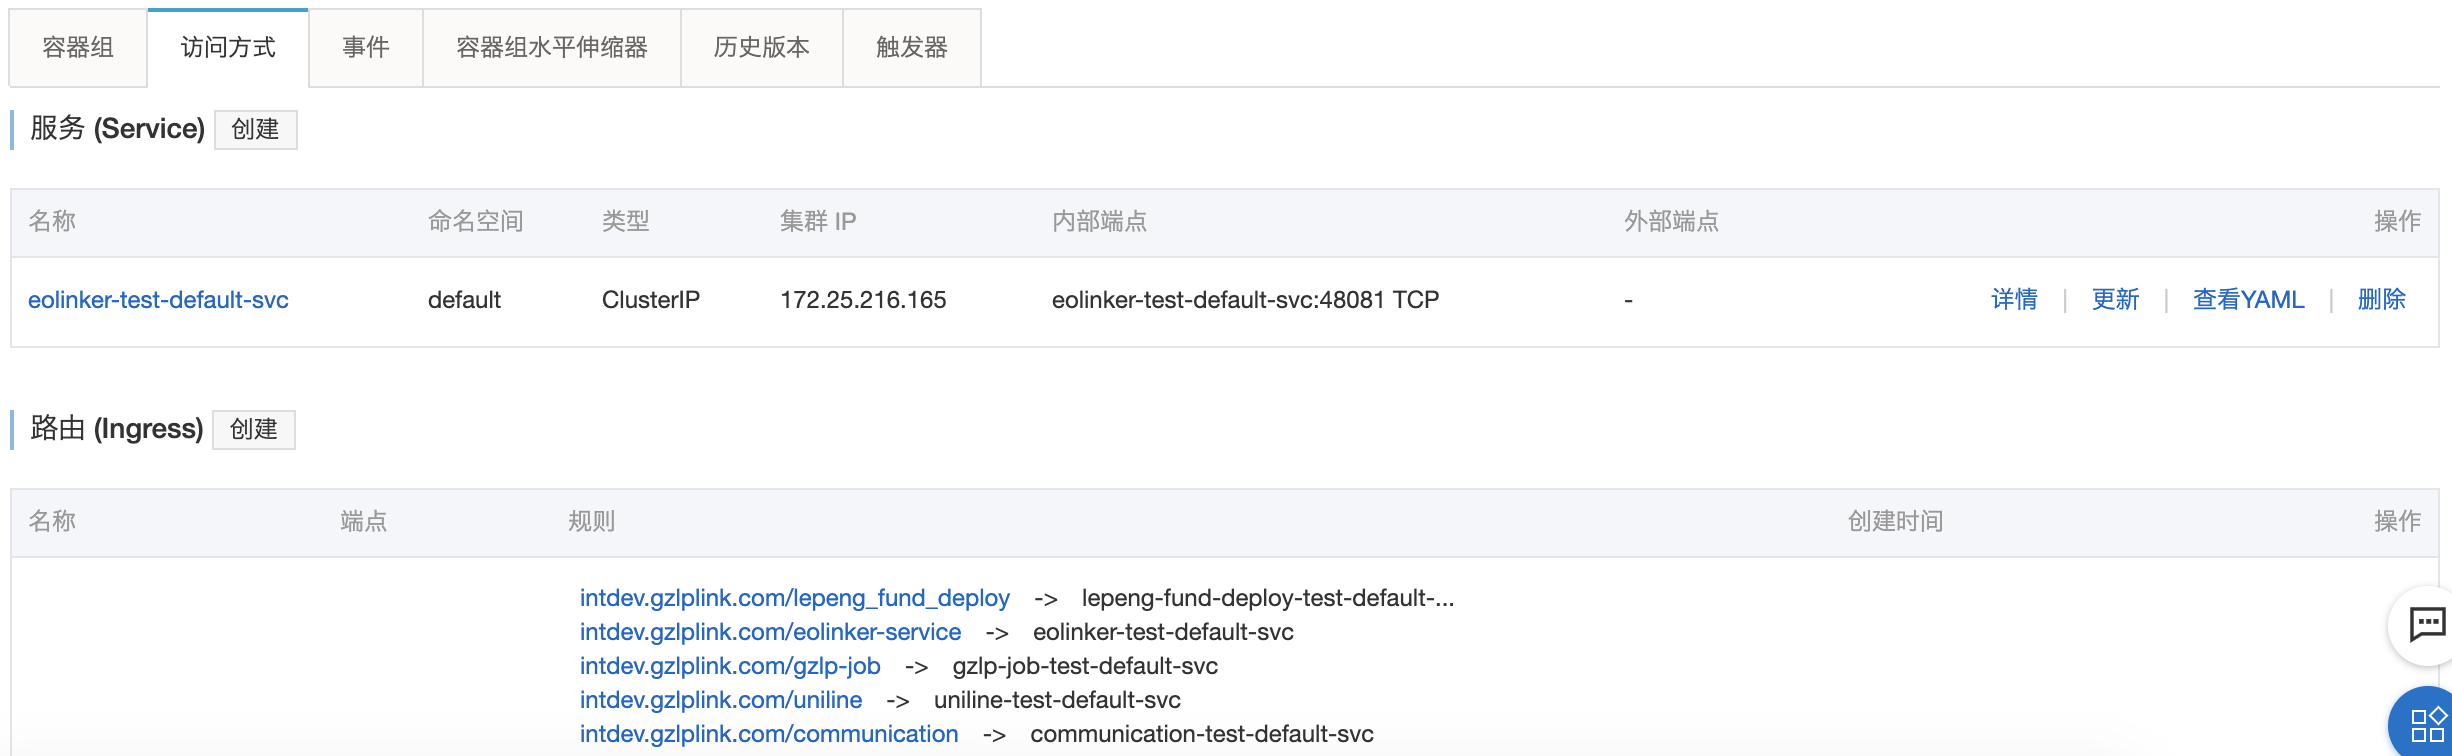View the 历史版本 tab
Screen dimensions: 2452x756
coord(762,47)
